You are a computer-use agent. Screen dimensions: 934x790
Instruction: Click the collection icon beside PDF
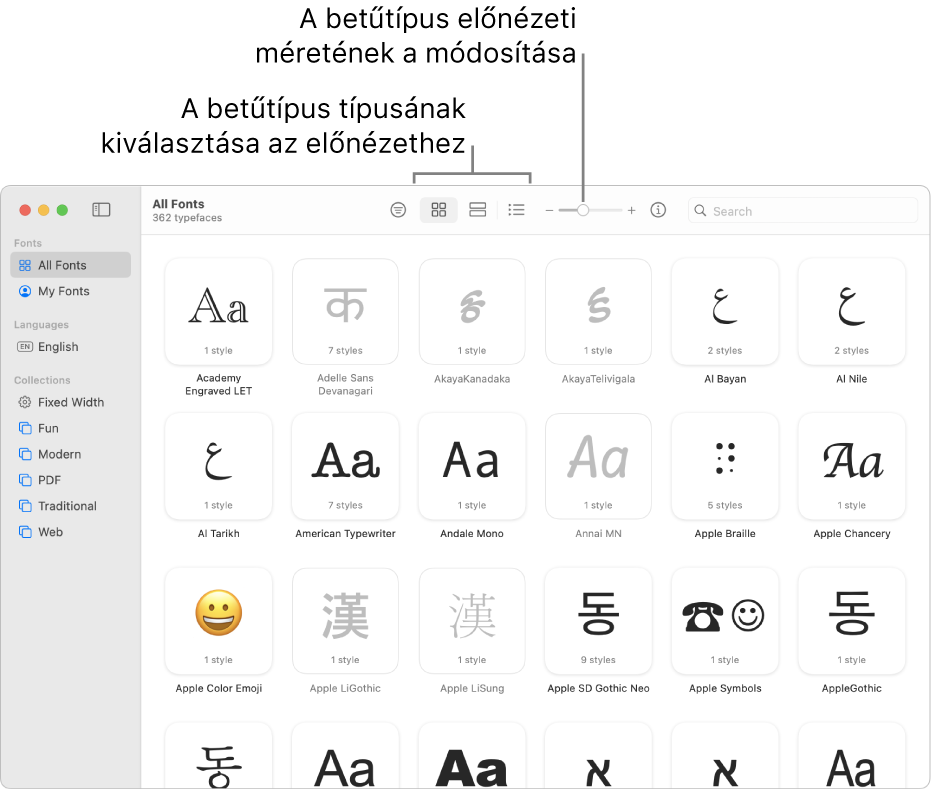[x=25, y=480]
